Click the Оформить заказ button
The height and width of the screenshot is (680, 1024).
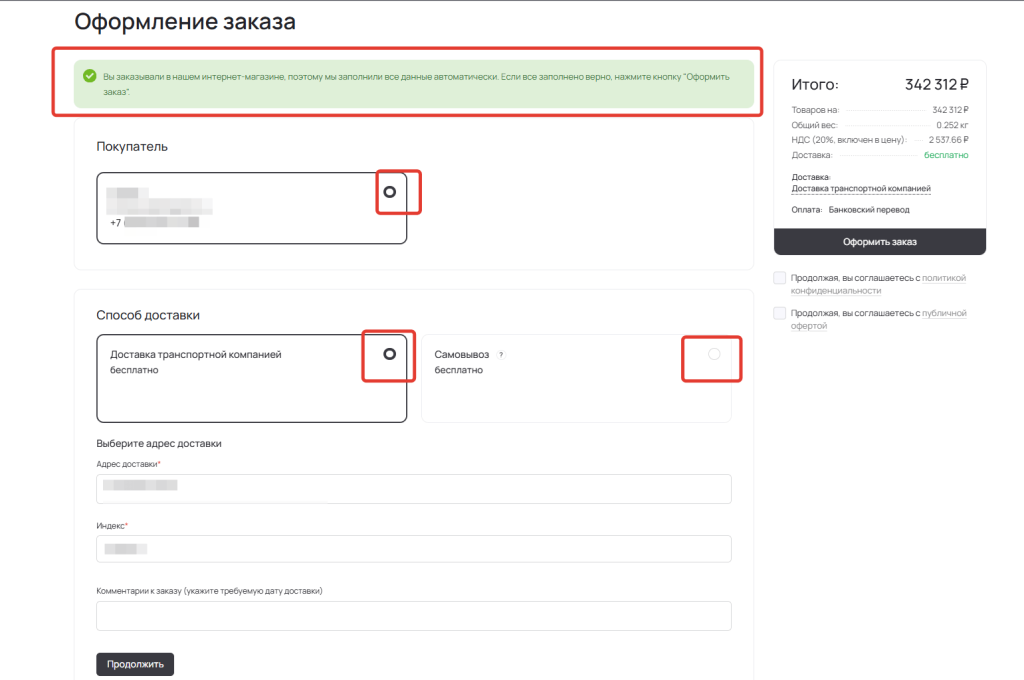coord(880,242)
